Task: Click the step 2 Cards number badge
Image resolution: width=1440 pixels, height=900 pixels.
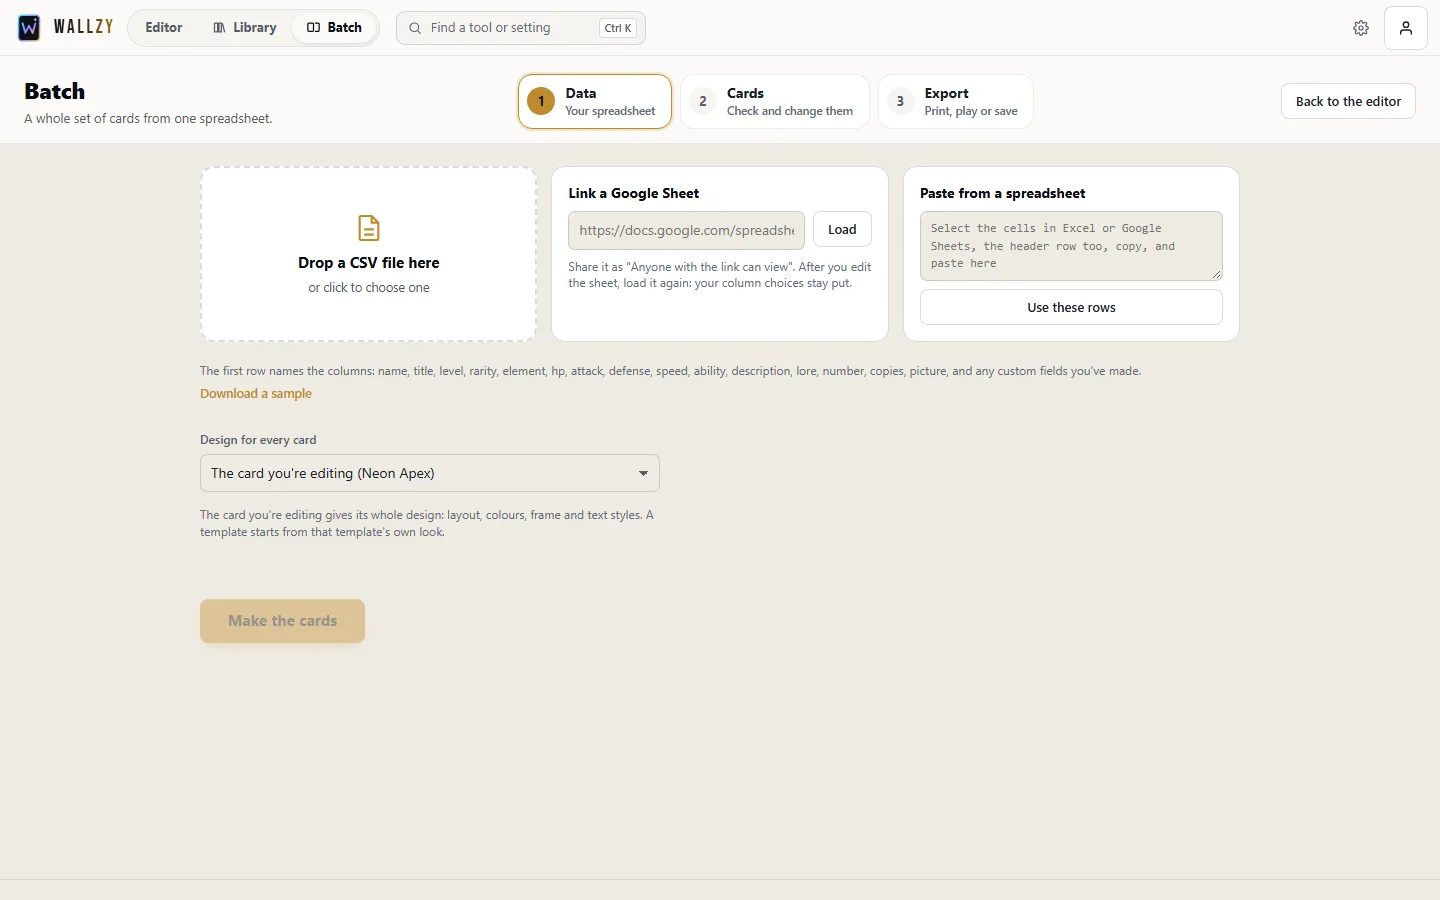Action: pyautogui.click(x=703, y=101)
